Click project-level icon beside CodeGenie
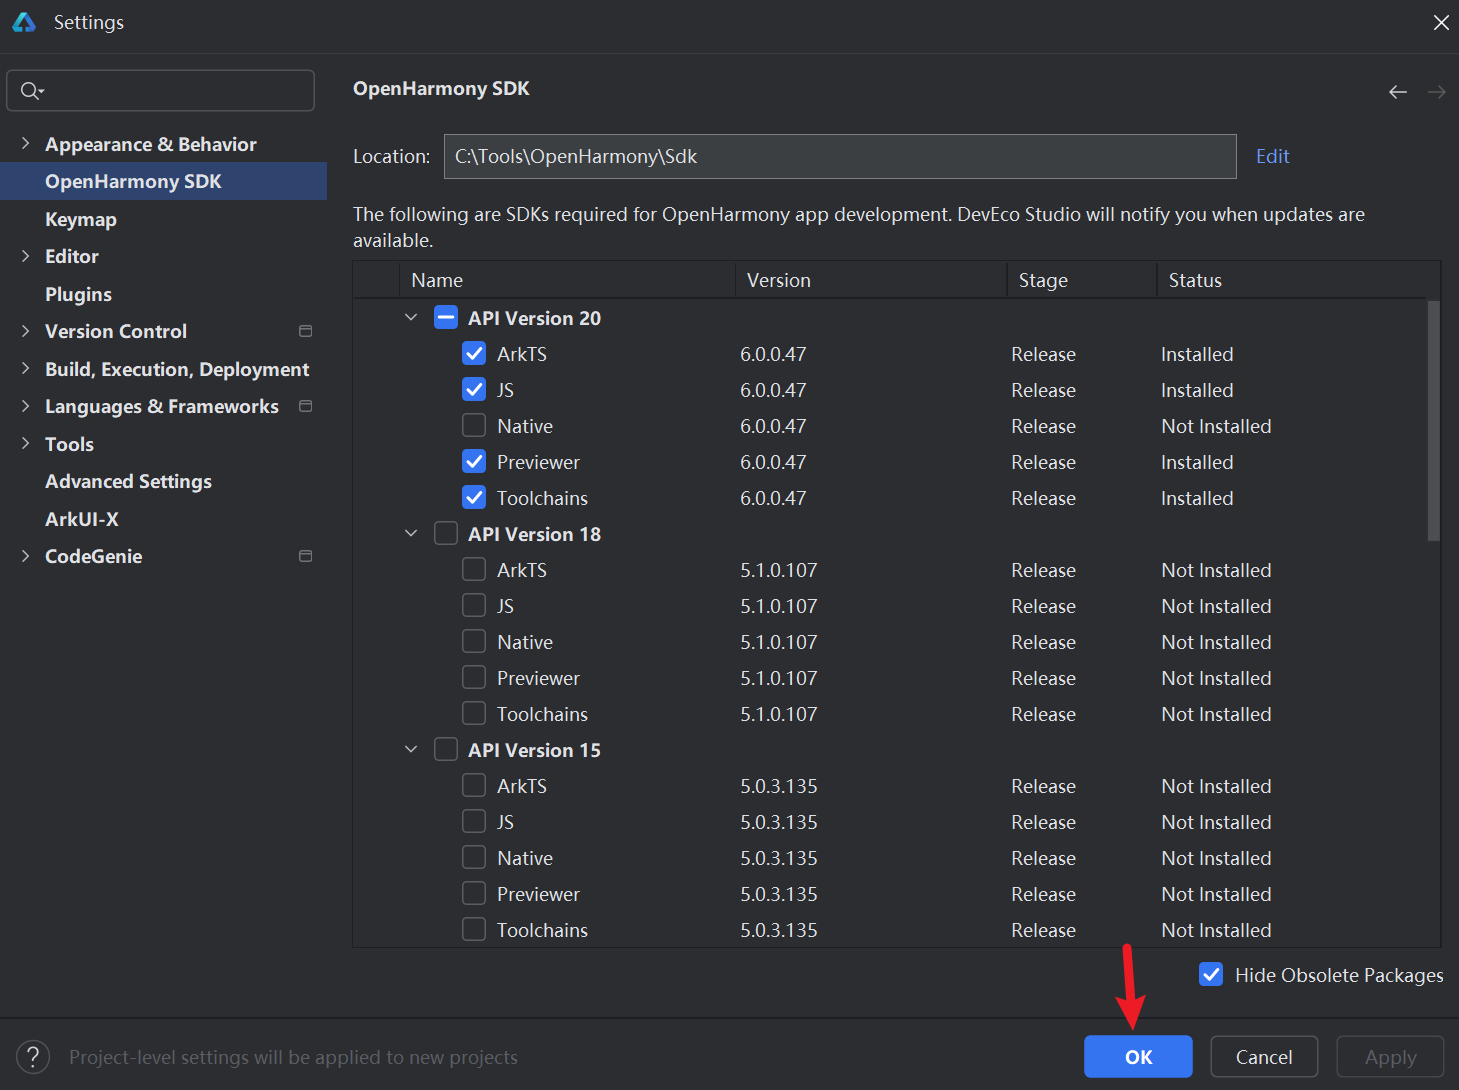 click(306, 556)
